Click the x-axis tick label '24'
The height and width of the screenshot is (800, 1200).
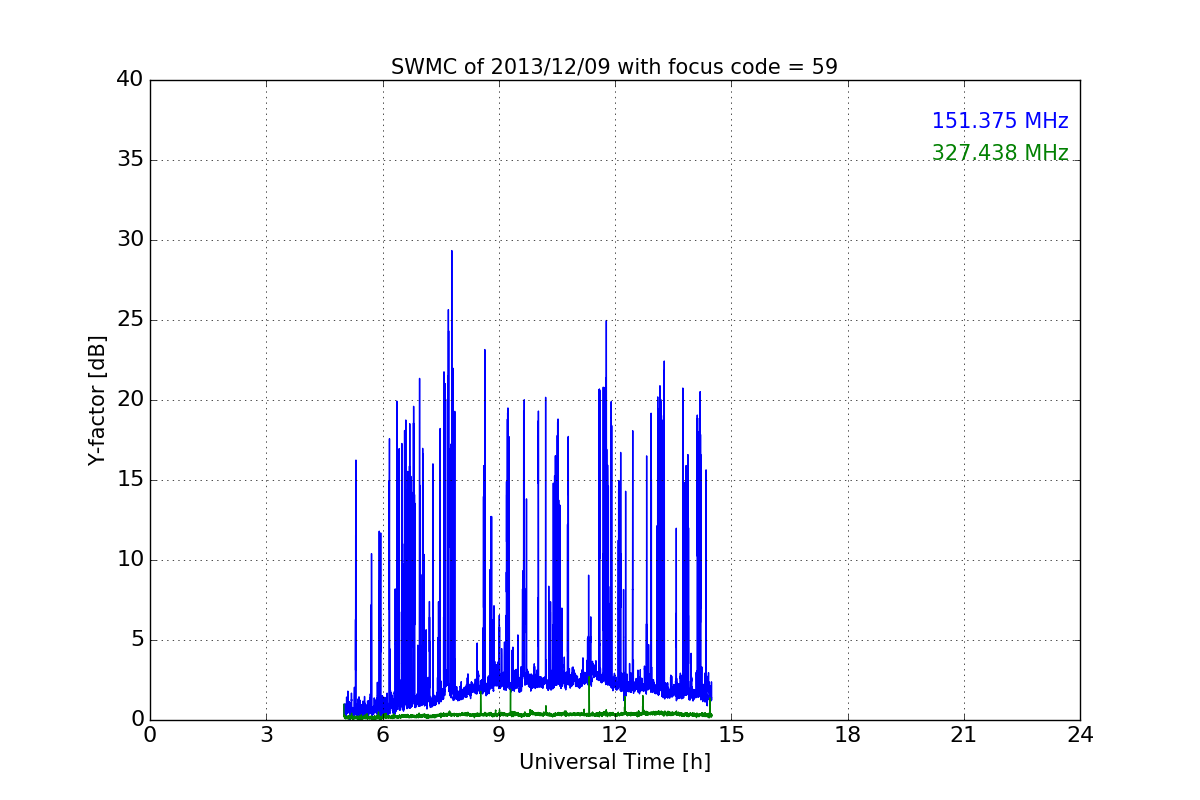pyautogui.click(x=1080, y=735)
